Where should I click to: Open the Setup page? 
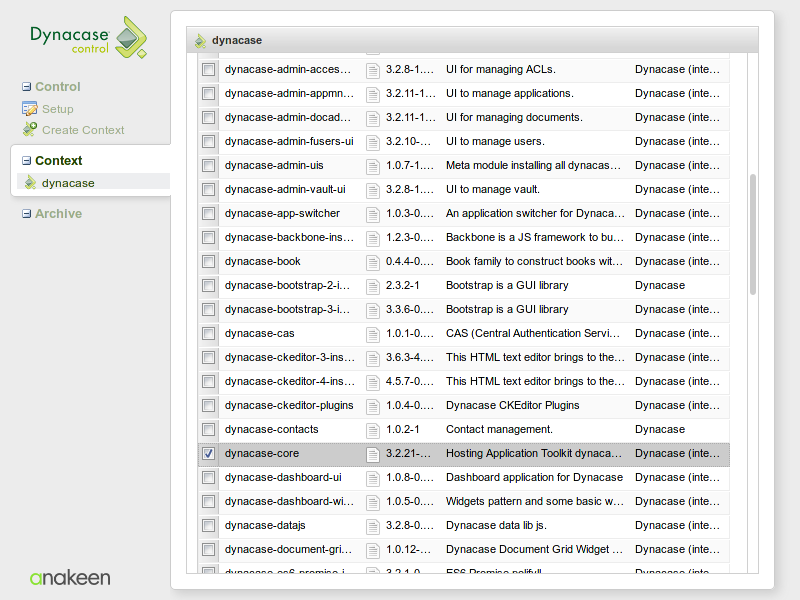[x=58, y=109]
